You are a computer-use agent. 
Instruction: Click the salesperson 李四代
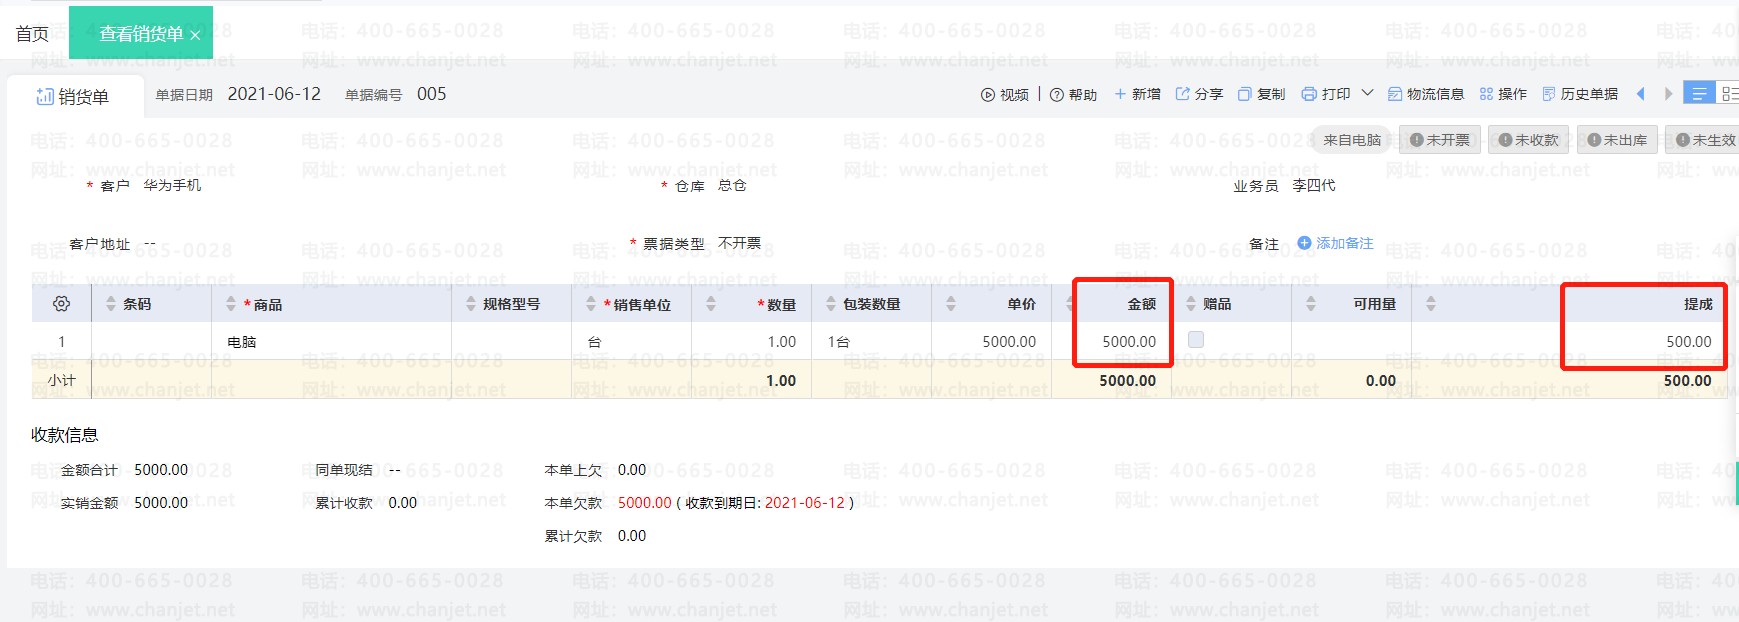click(x=1313, y=185)
